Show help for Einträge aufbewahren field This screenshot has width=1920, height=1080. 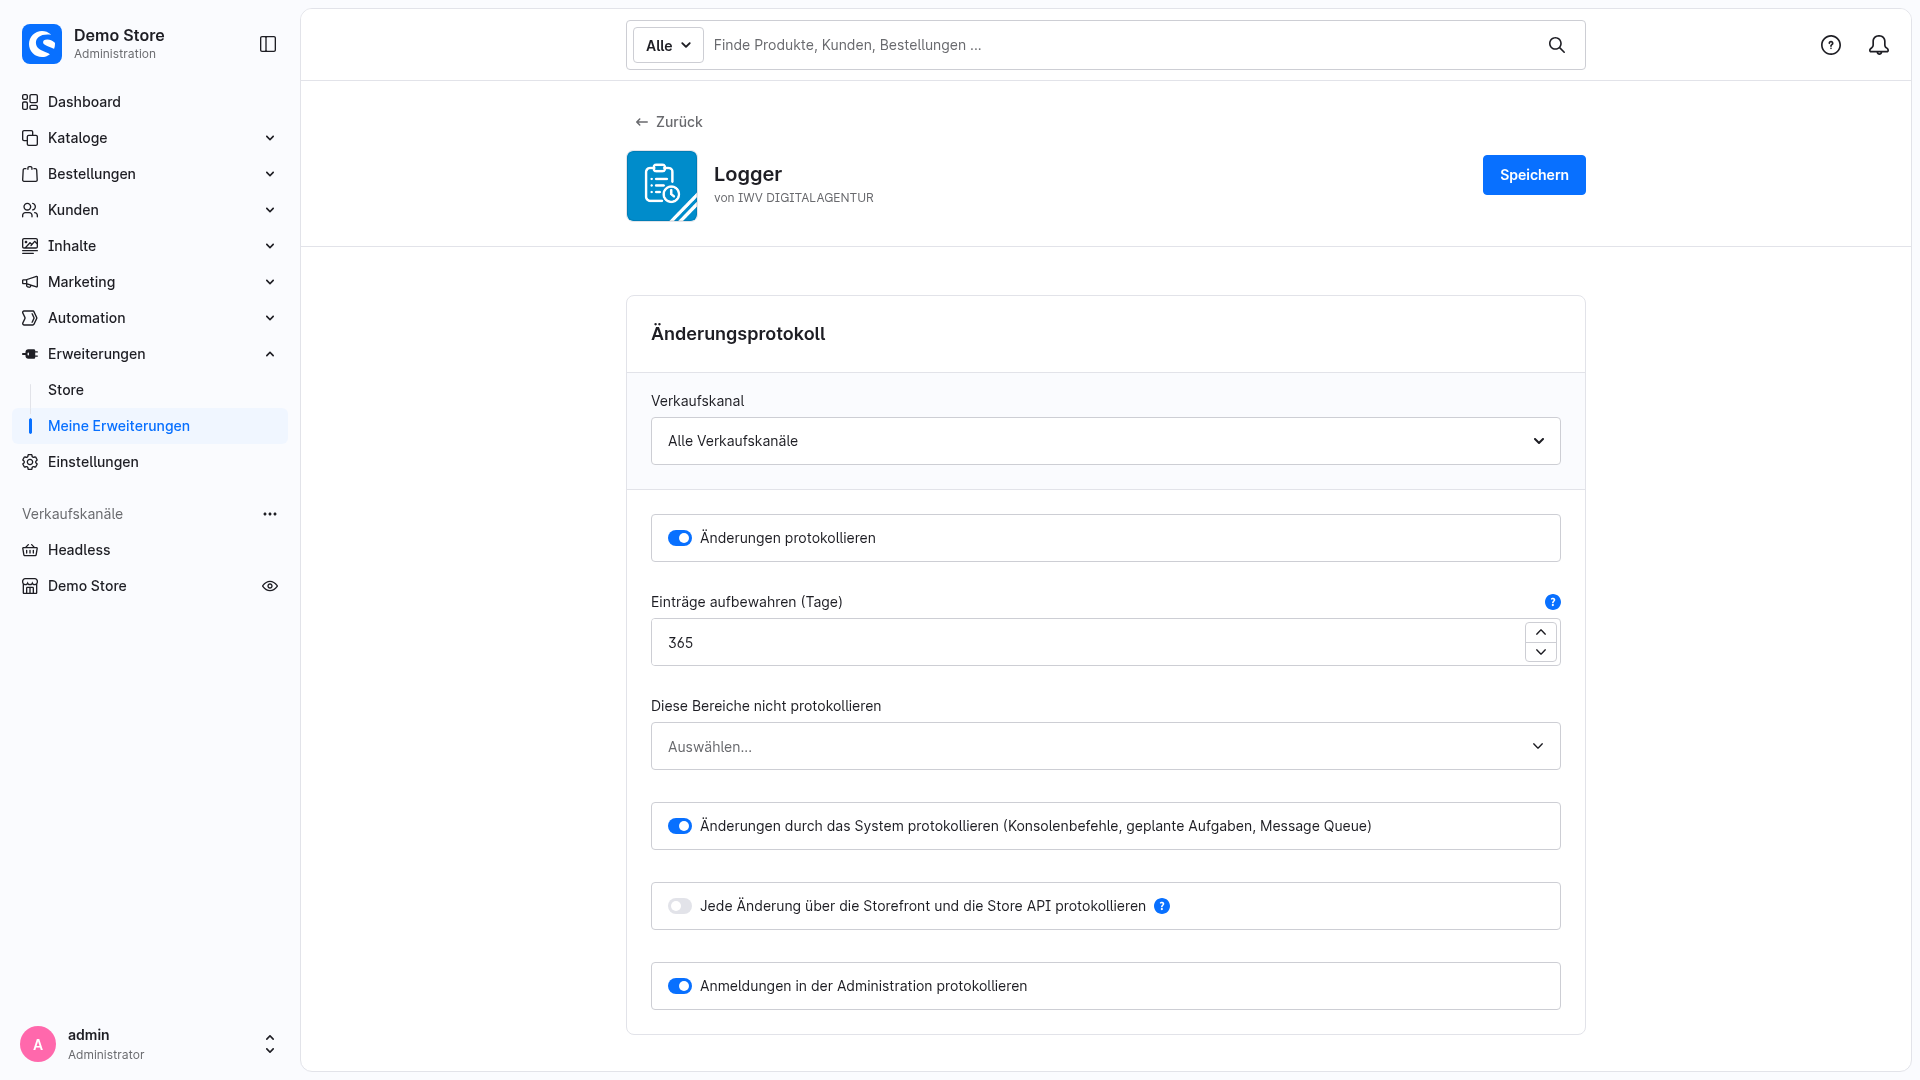1553,602
